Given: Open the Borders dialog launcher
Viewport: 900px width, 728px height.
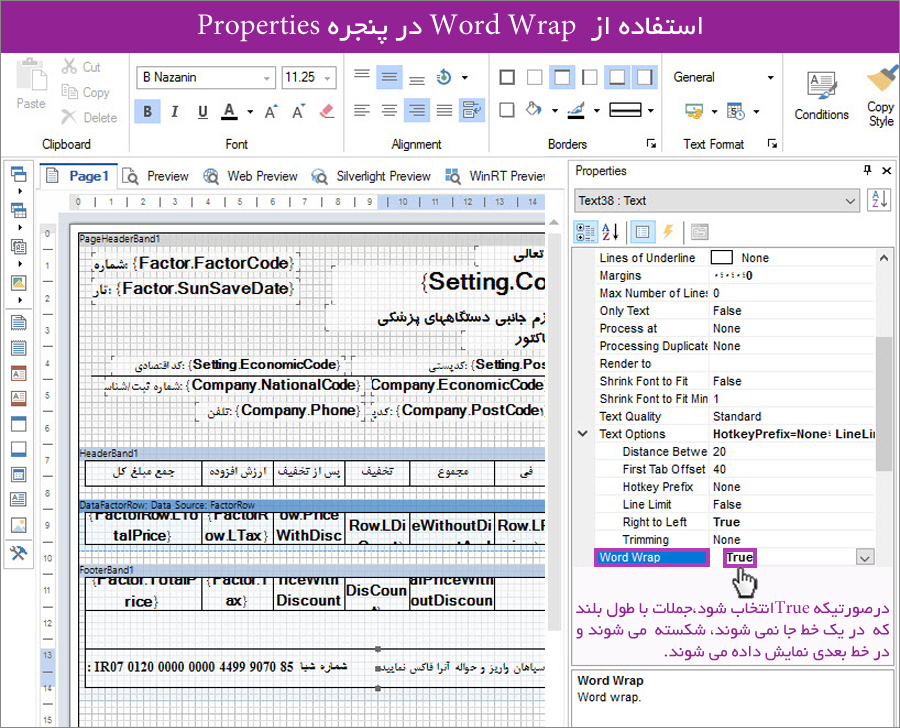Looking at the screenshot, I should (x=651, y=144).
